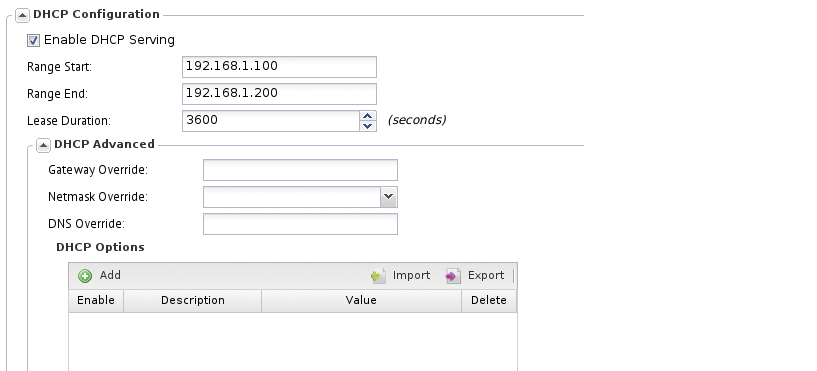This screenshot has height=371, width=817.
Task: Increase Lease Duration with up arrow
Action: [368, 116]
